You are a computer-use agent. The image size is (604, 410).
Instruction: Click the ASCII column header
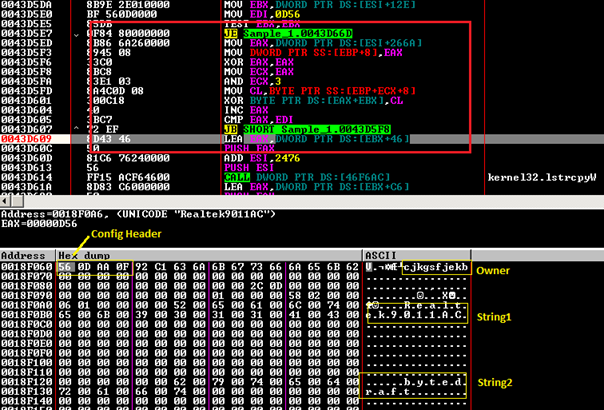(x=382, y=255)
